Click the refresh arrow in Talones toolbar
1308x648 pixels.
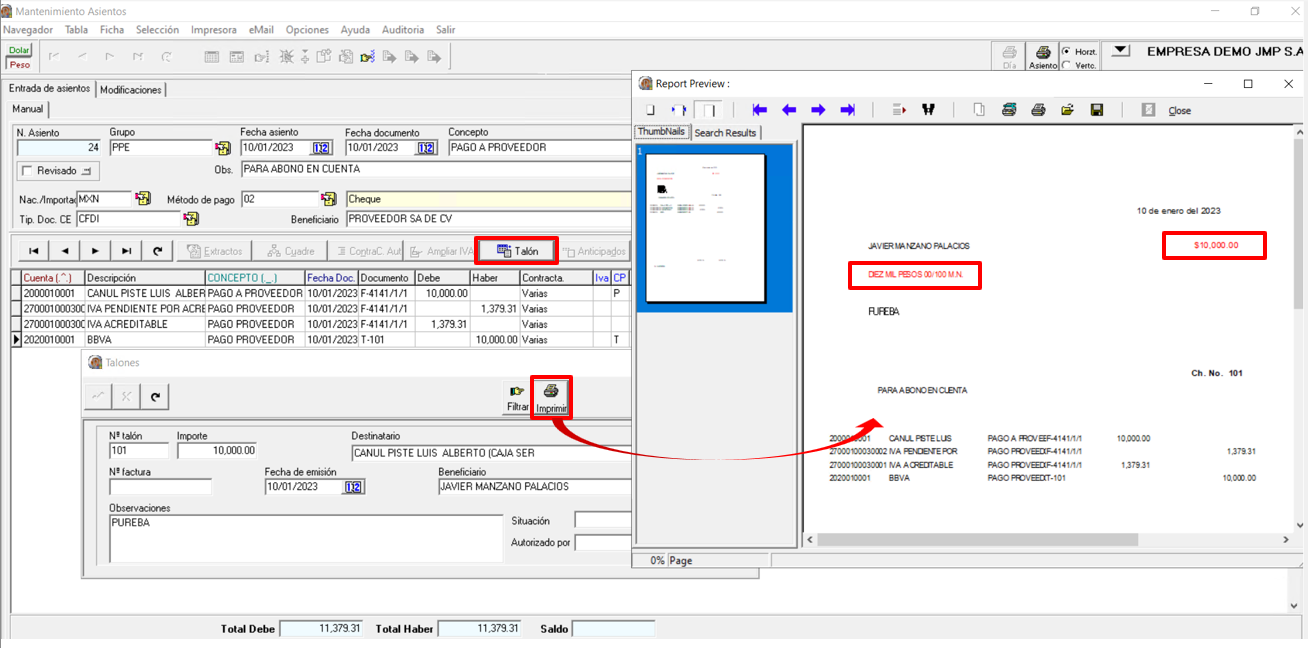[156, 397]
